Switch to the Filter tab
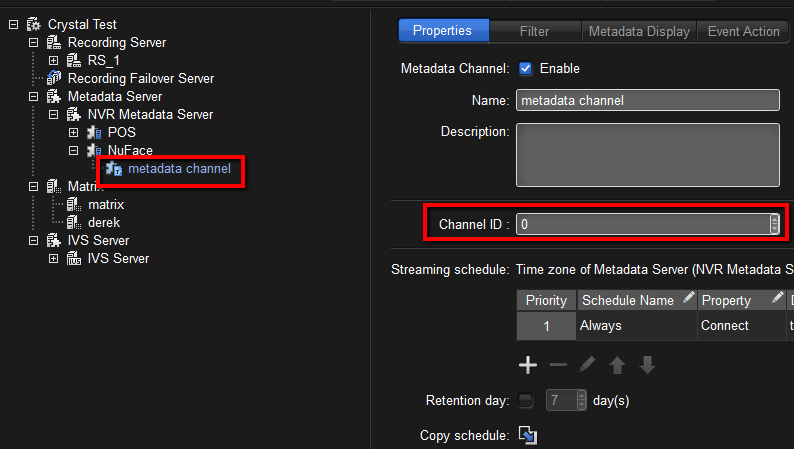 pos(534,31)
